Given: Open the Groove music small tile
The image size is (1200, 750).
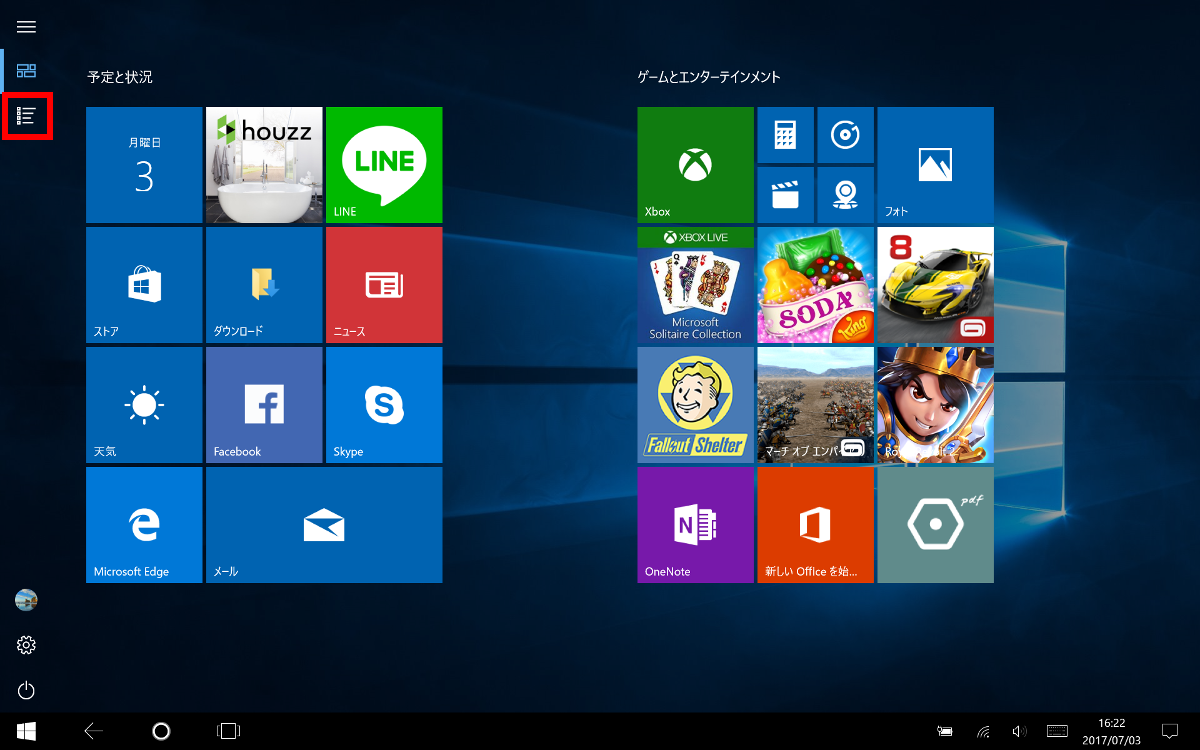Looking at the screenshot, I should point(846,135).
